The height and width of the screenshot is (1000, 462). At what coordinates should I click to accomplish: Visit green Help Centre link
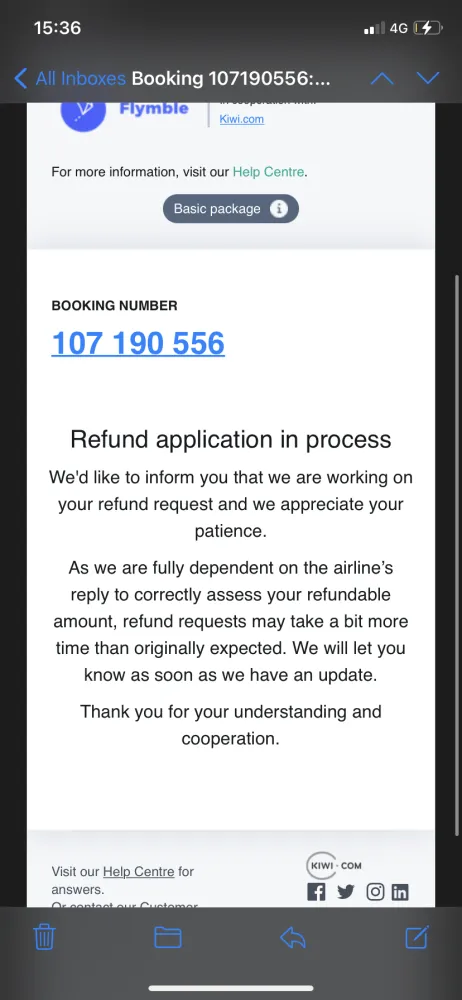click(x=269, y=172)
